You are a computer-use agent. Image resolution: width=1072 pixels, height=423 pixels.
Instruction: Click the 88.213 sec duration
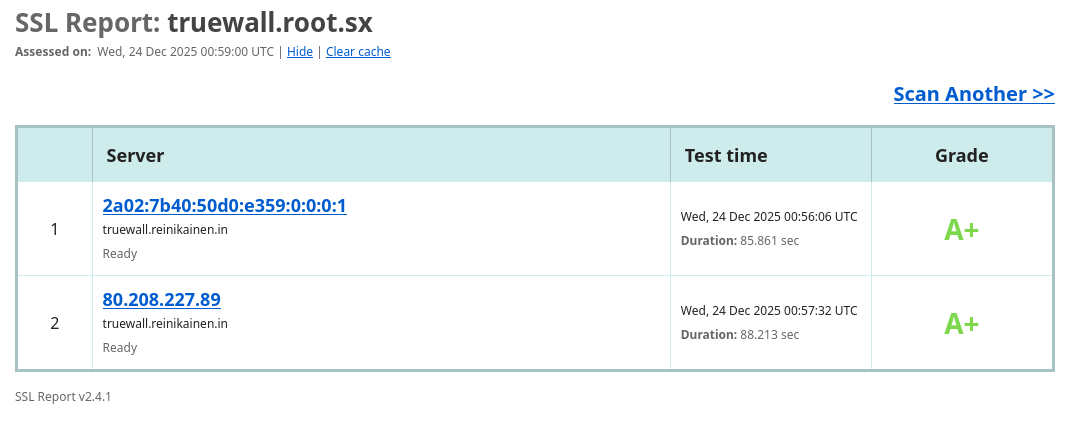tap(769, 334)
